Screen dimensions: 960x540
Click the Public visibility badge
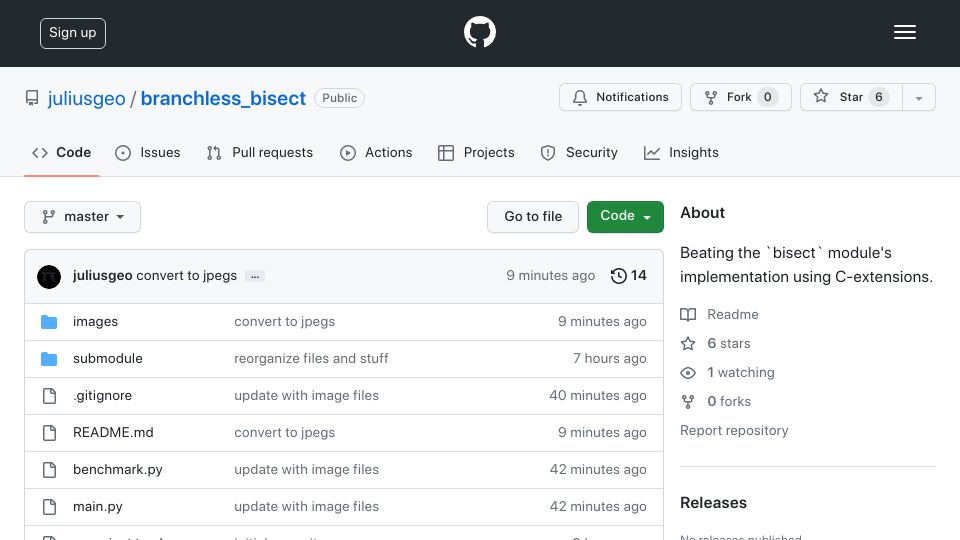339,98
